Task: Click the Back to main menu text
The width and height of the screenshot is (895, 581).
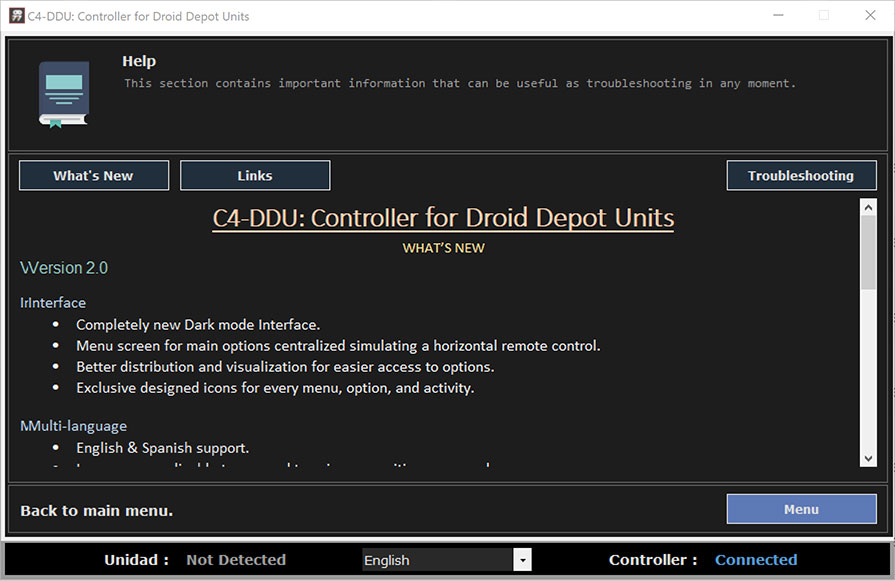Action: coord(96,510)
